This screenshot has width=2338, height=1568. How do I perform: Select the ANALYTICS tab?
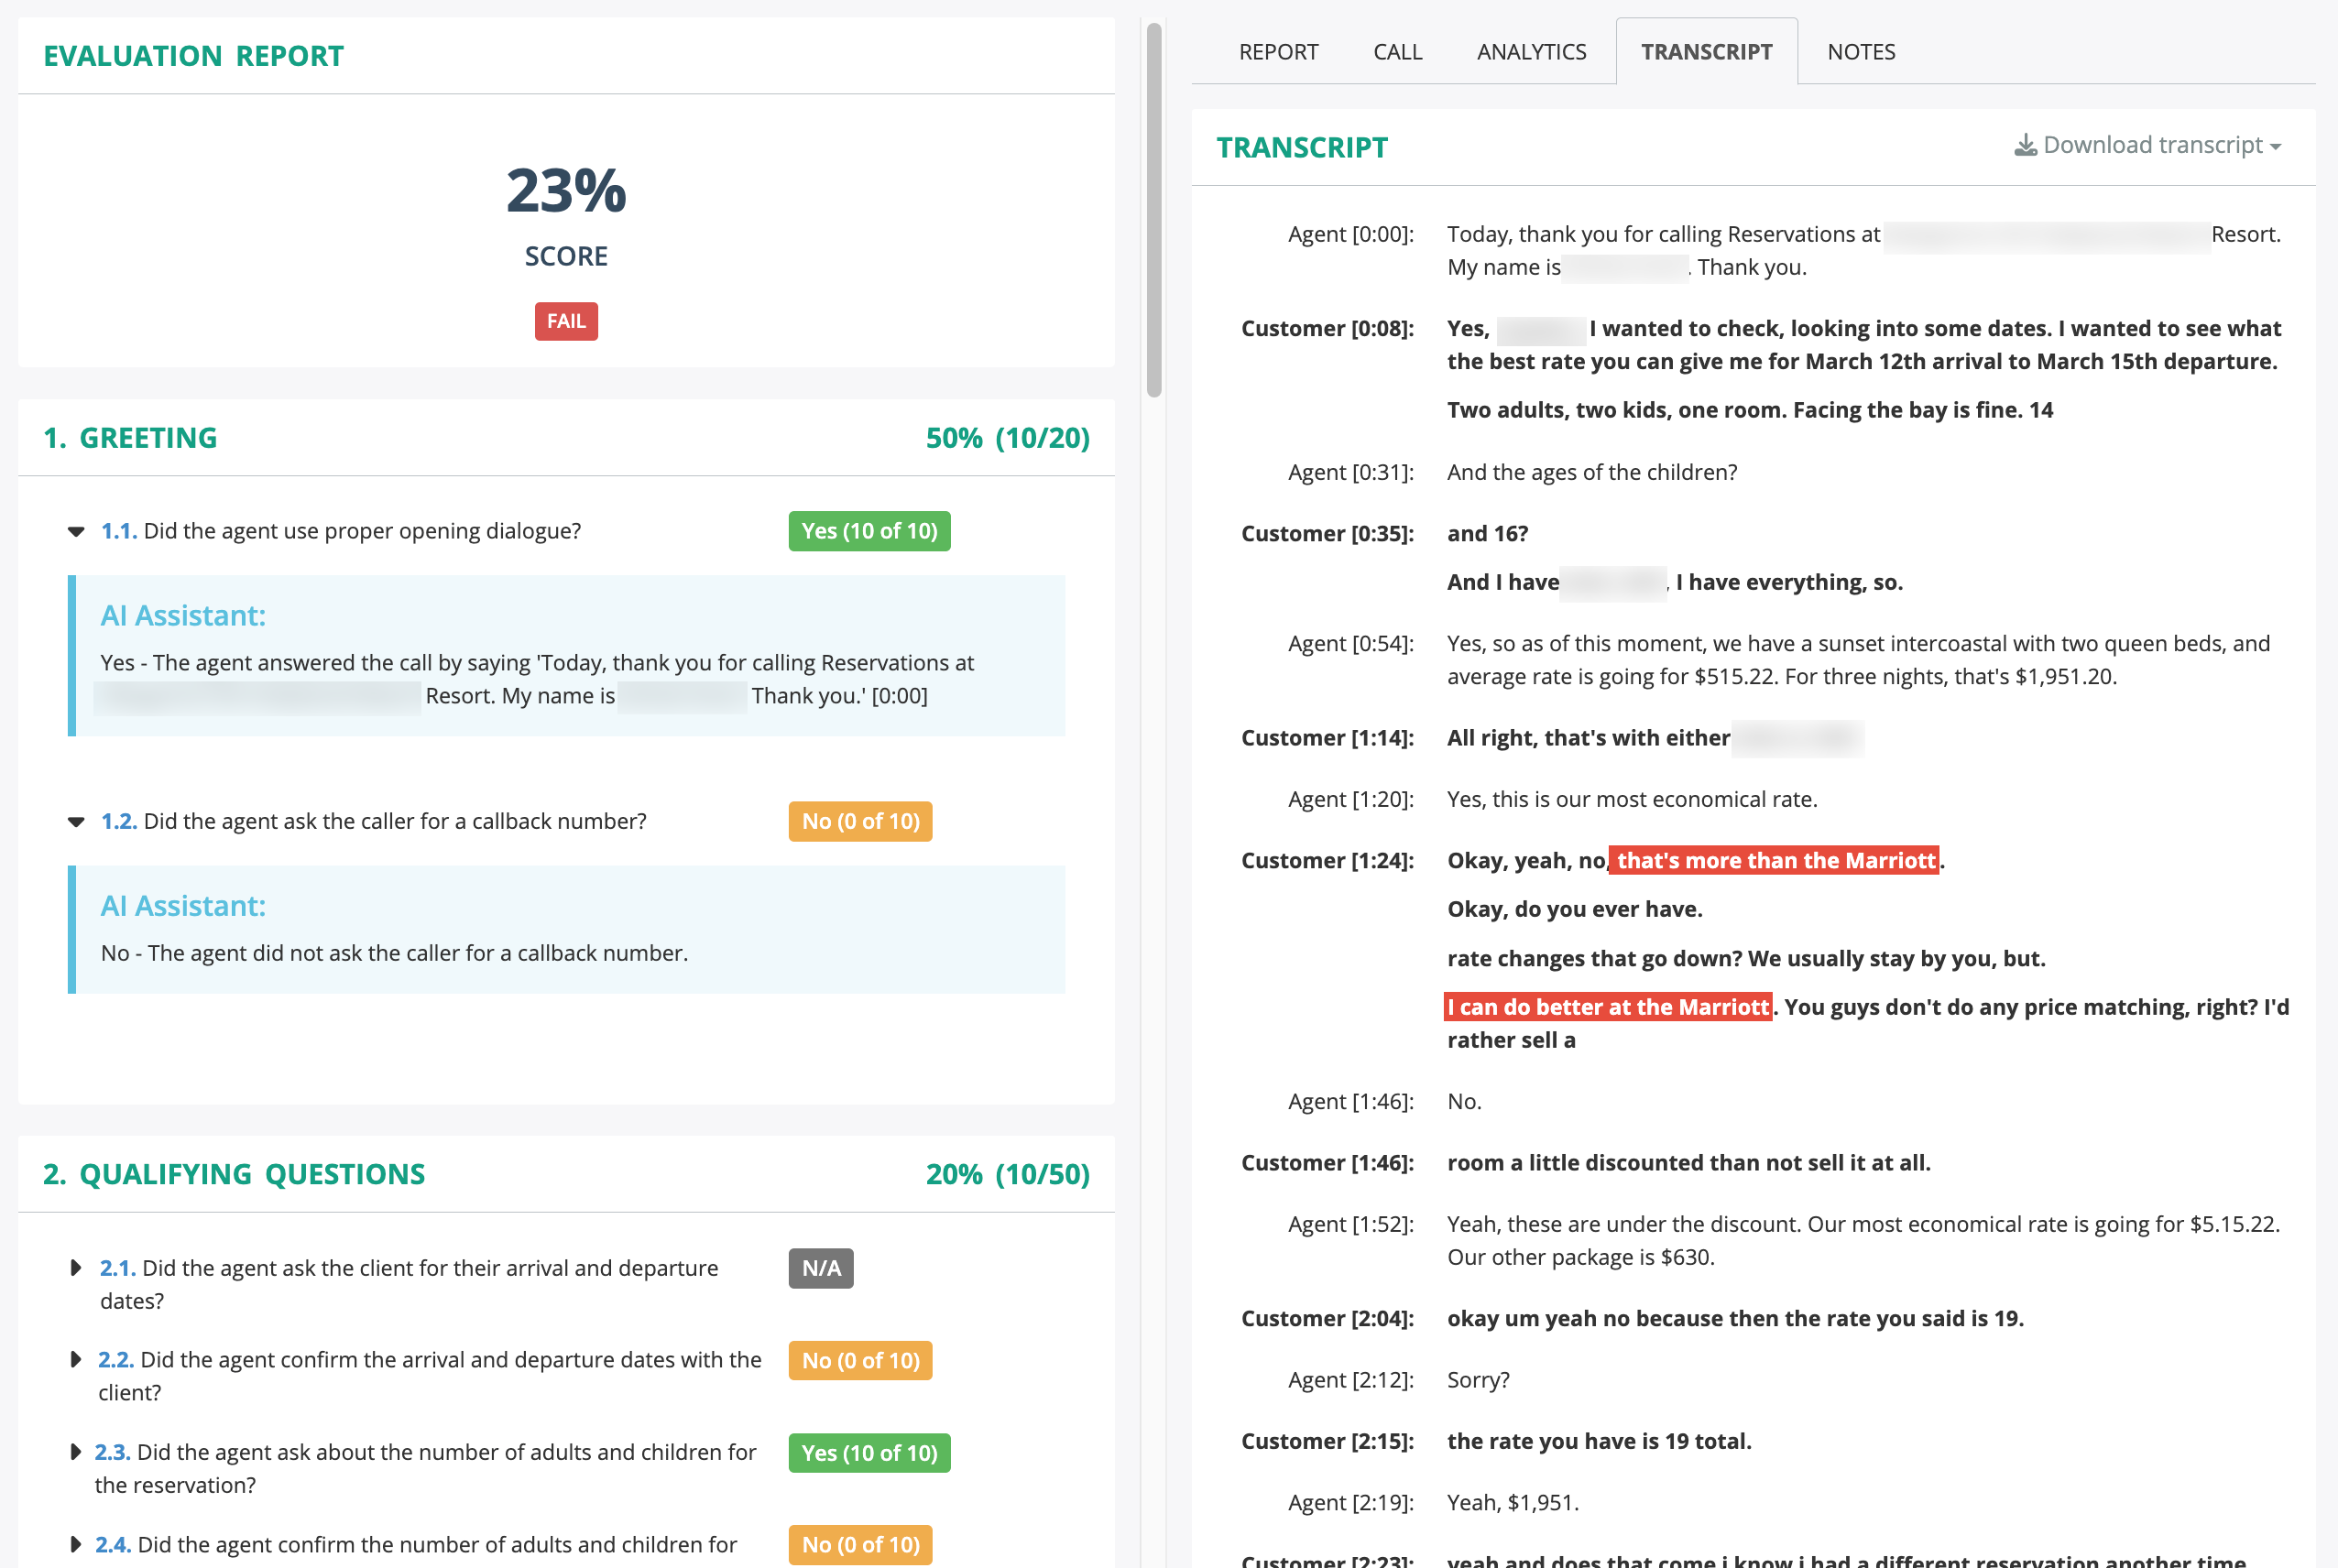[1531, 52]
